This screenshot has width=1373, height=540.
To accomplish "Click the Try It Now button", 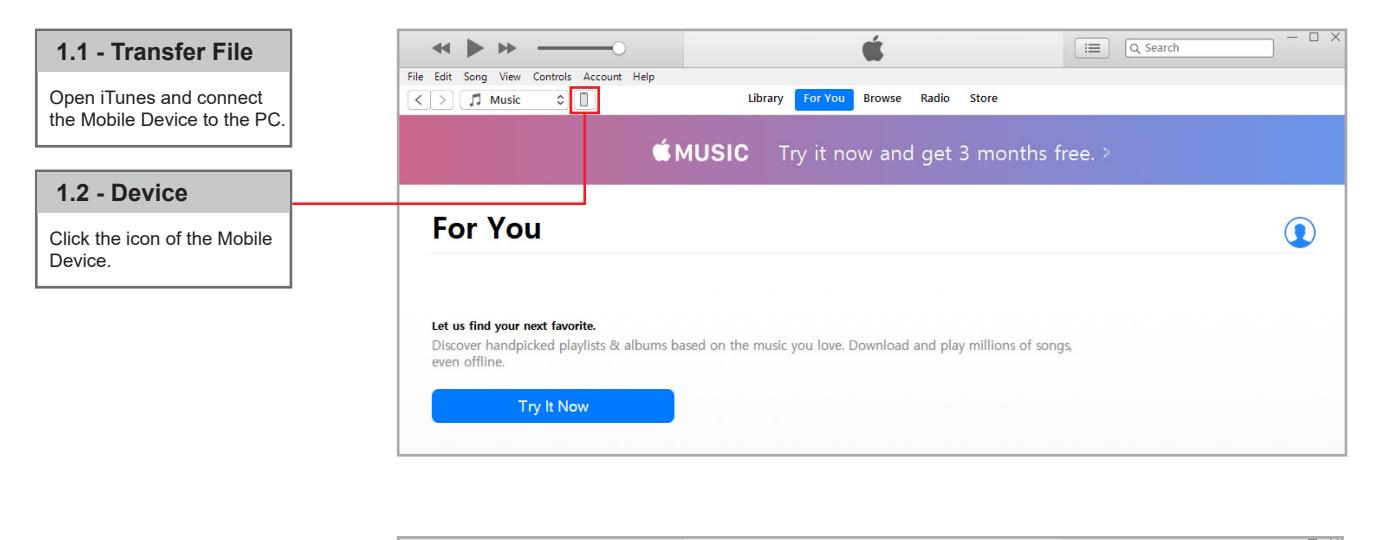I will [553, 407].
